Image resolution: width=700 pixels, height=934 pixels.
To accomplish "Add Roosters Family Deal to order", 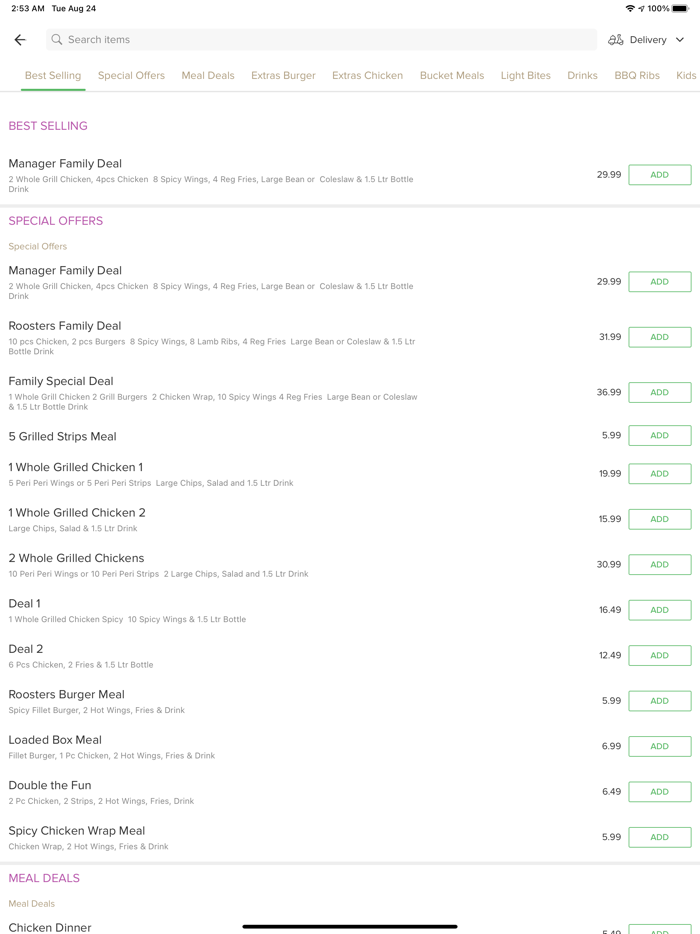I will click(x=659, y=337).
